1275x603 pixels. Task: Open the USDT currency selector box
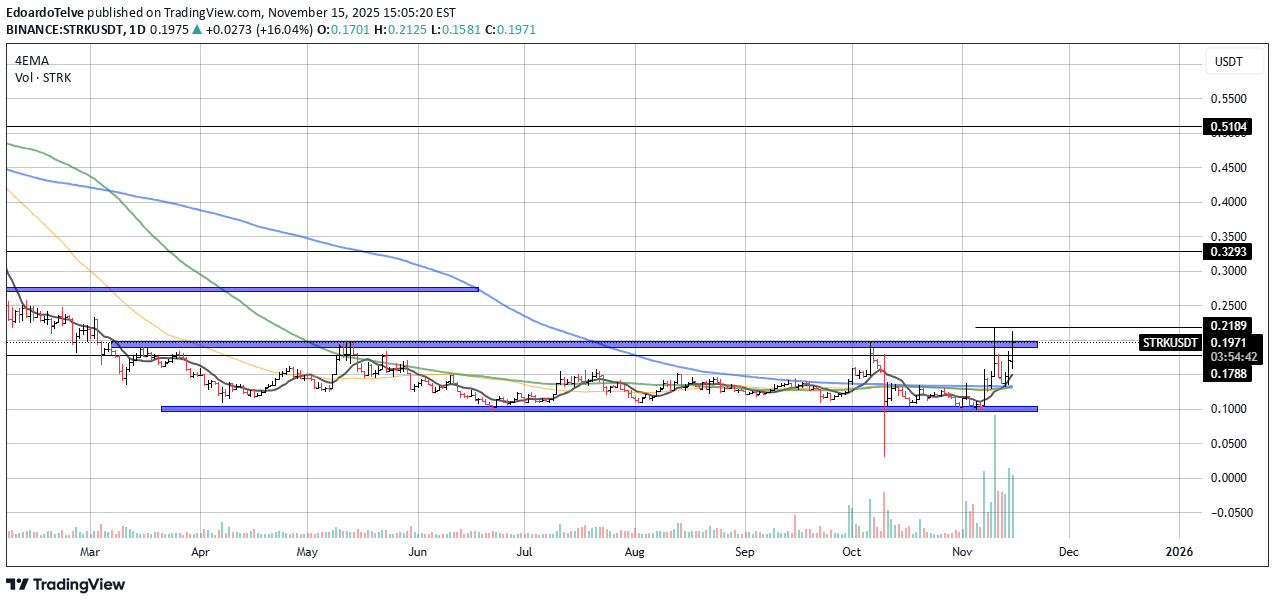pos(1228,62)
